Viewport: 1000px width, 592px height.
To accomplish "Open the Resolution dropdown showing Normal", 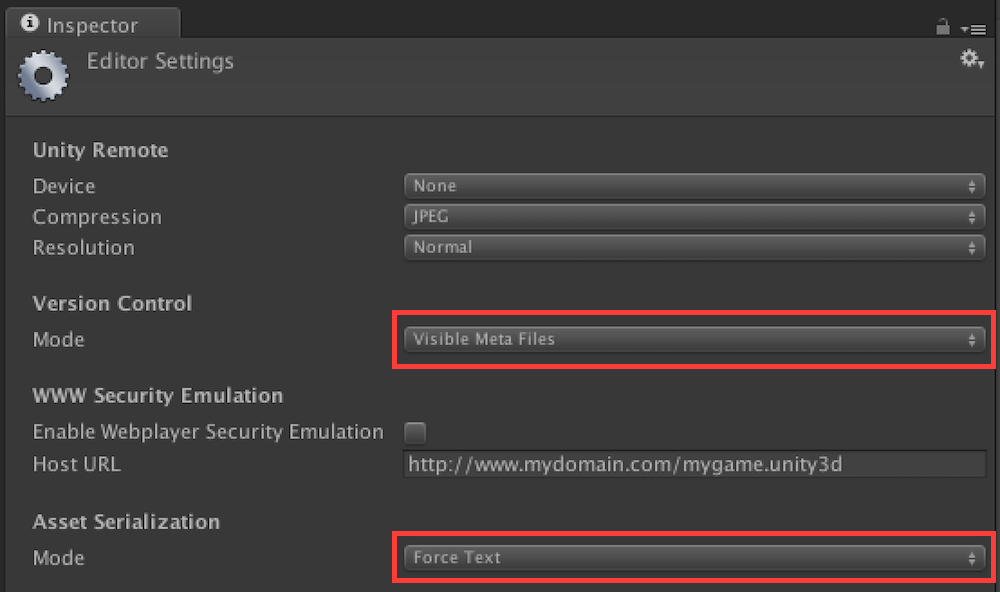I will point(690,247).
